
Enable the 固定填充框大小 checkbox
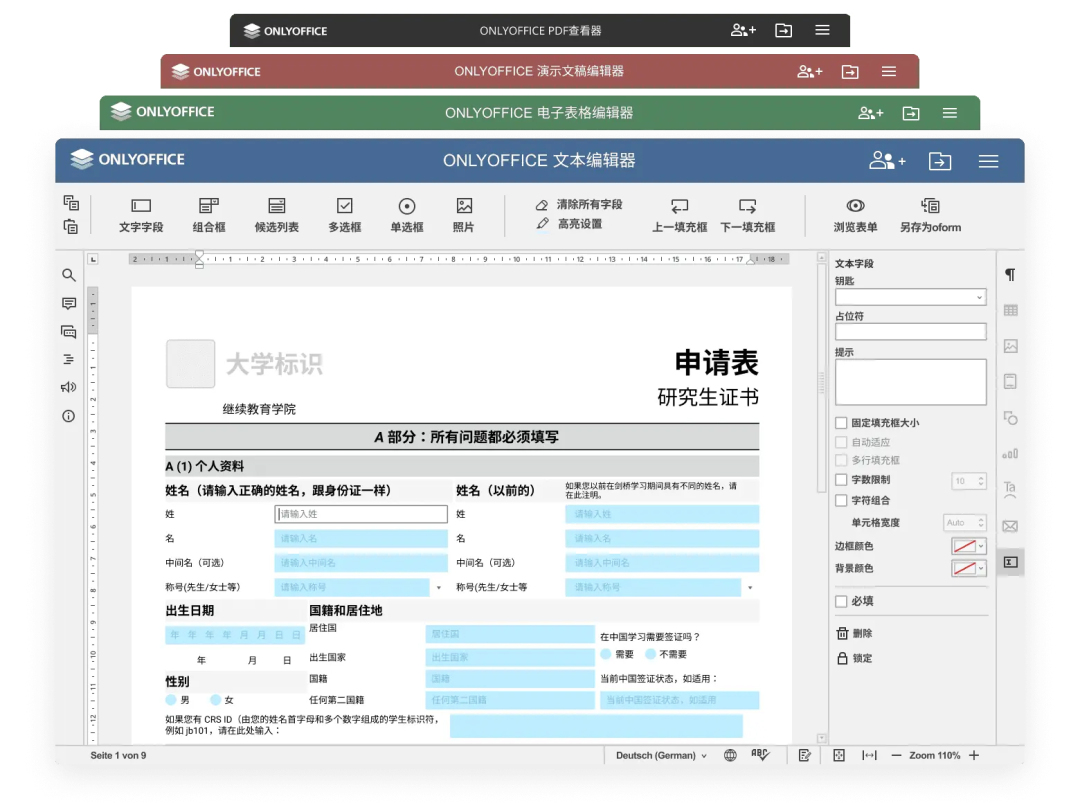point(841,422)
